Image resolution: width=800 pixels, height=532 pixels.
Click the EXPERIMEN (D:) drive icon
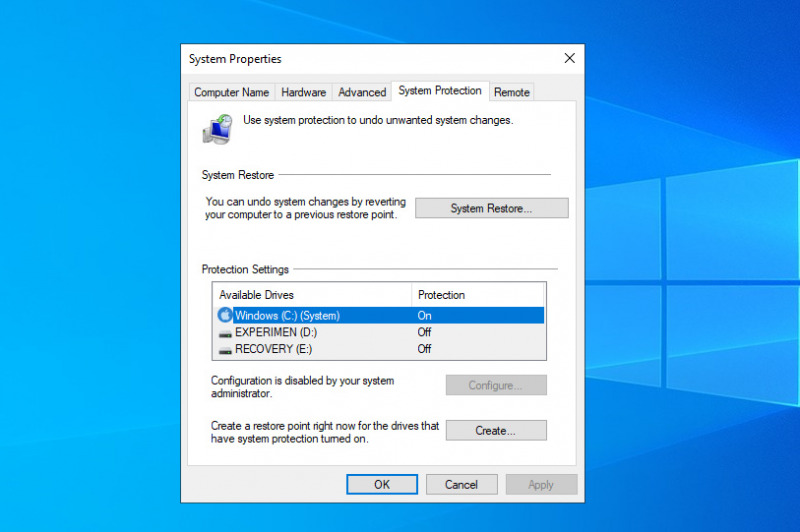coord(225,332)
